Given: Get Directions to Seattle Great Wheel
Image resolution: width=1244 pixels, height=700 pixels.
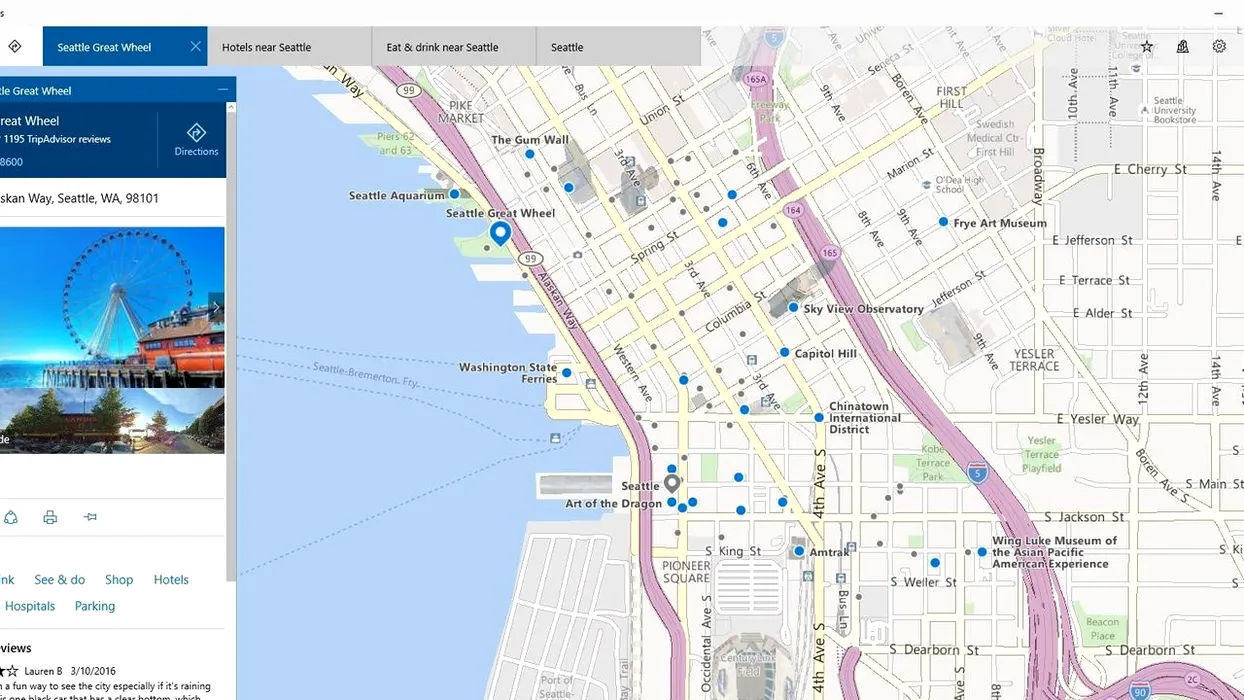Looking at the screenshot, I should [196, 139].
